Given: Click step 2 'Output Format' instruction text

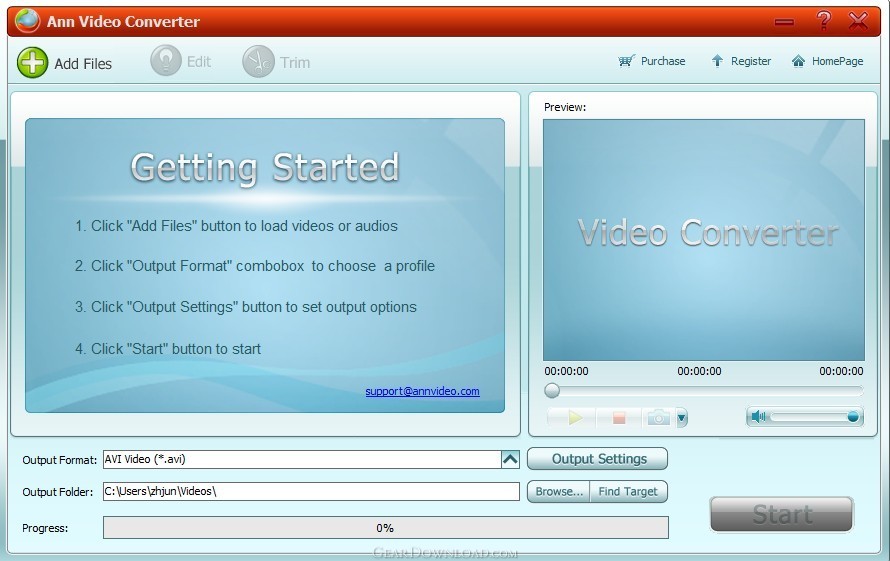Looking at the screenshot, I should (255, 266).
